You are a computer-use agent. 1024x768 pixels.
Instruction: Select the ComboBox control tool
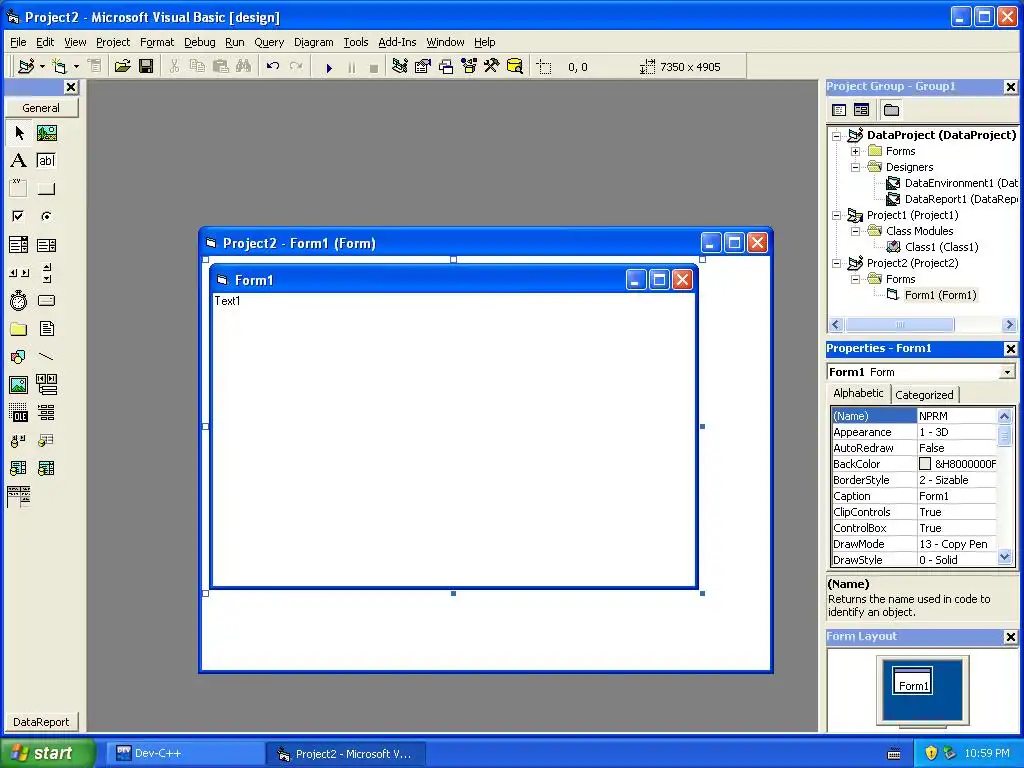(19, 245)
